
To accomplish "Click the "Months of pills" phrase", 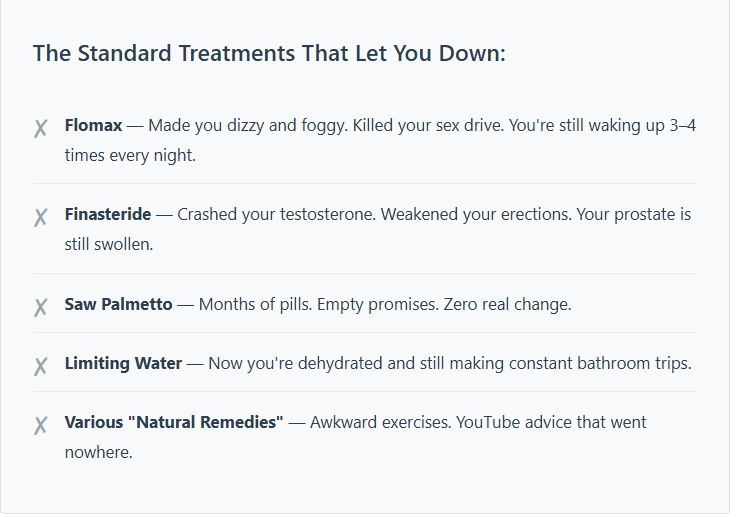I will click(x=255, y=304).
